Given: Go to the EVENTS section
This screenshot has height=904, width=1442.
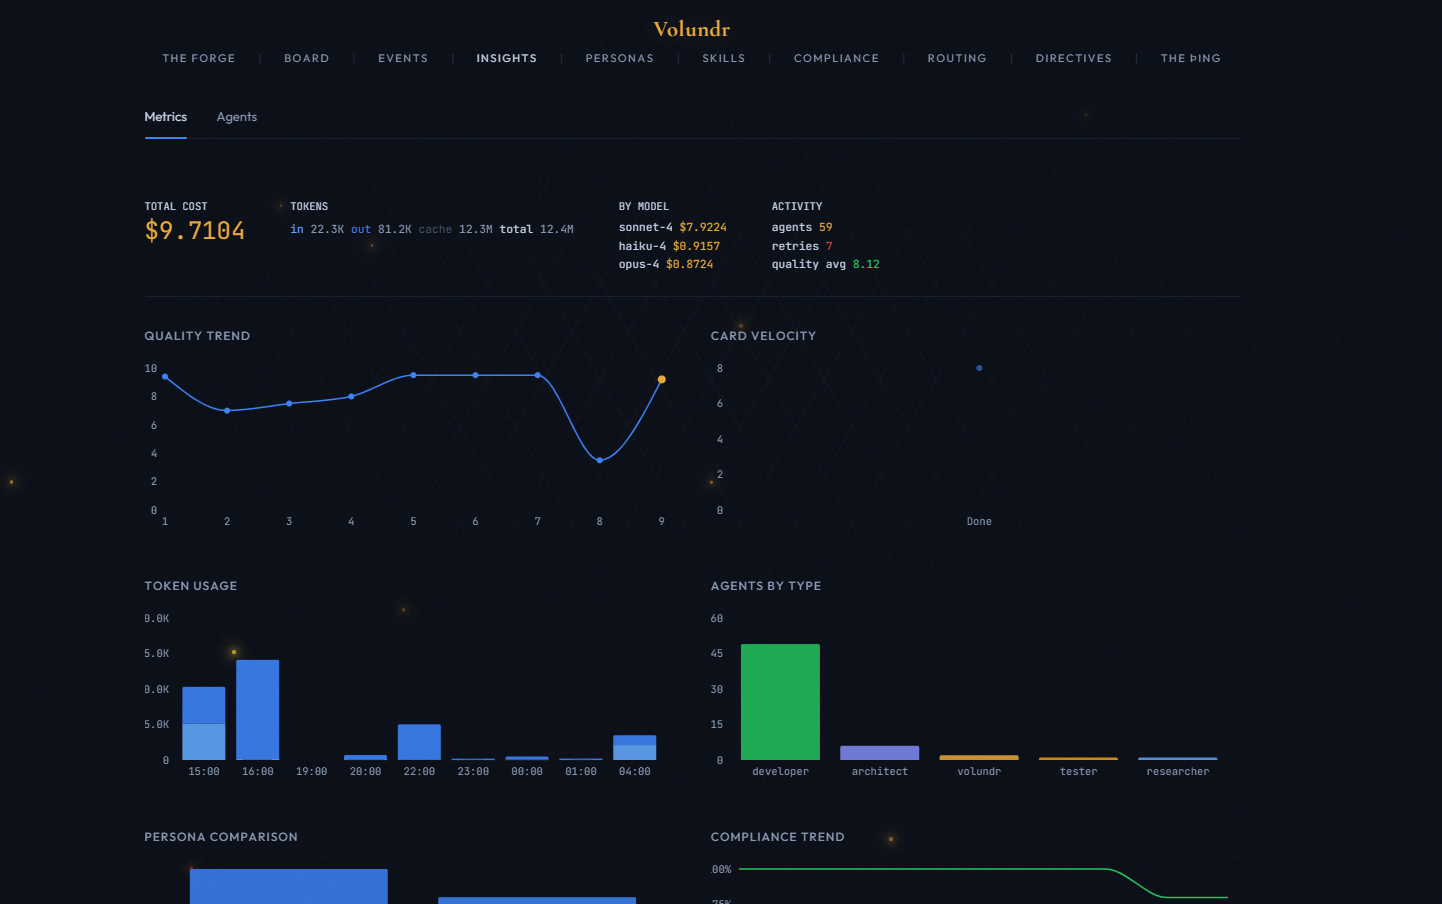Looking at the screenshot, I should pos(403,58).
